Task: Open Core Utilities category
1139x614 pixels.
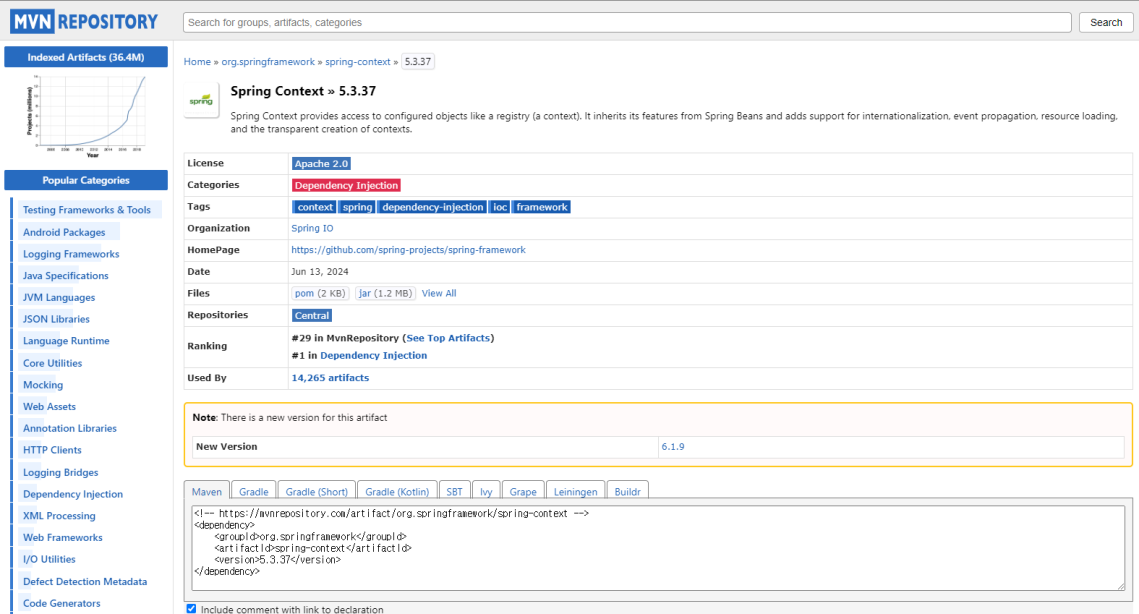Action: (52, 363)
